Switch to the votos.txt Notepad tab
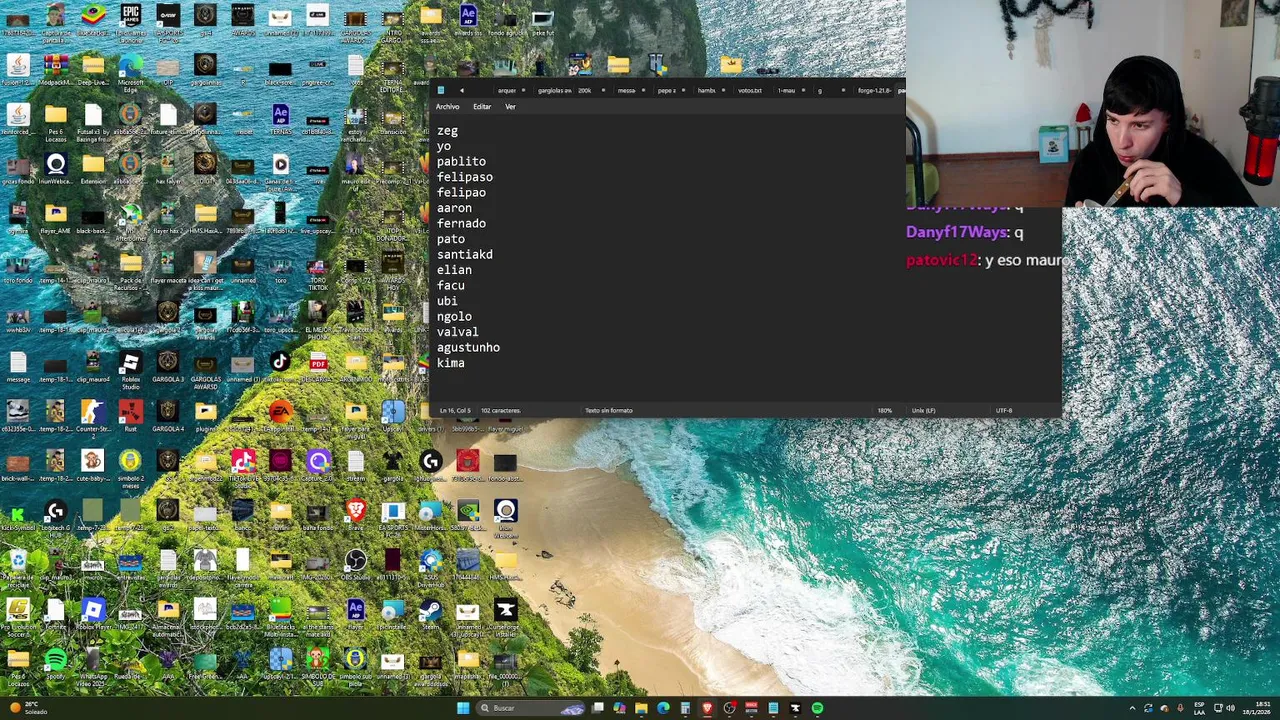The width and height of the screenshot is (1280, 720). tap(750, 90)
